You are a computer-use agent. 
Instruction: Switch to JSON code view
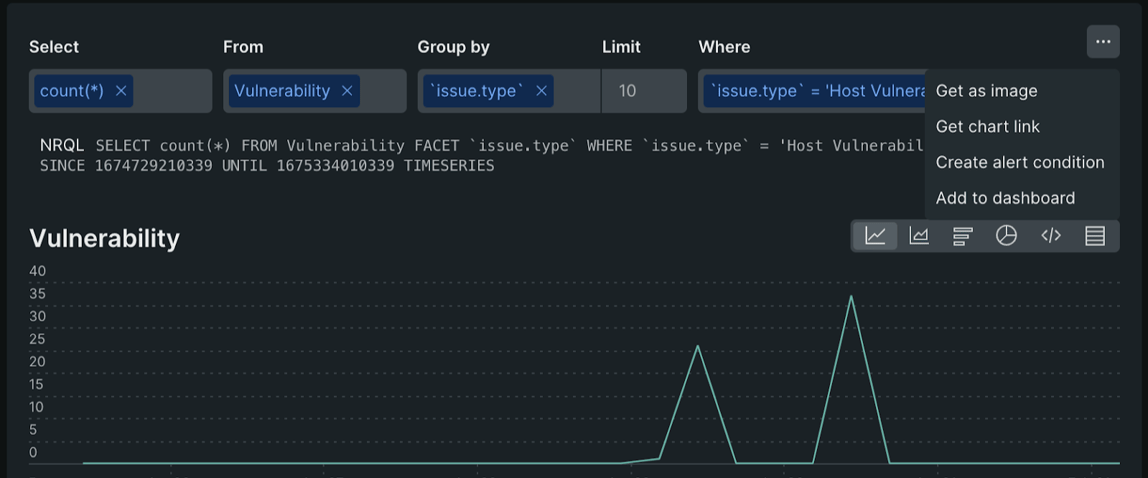1051,236
